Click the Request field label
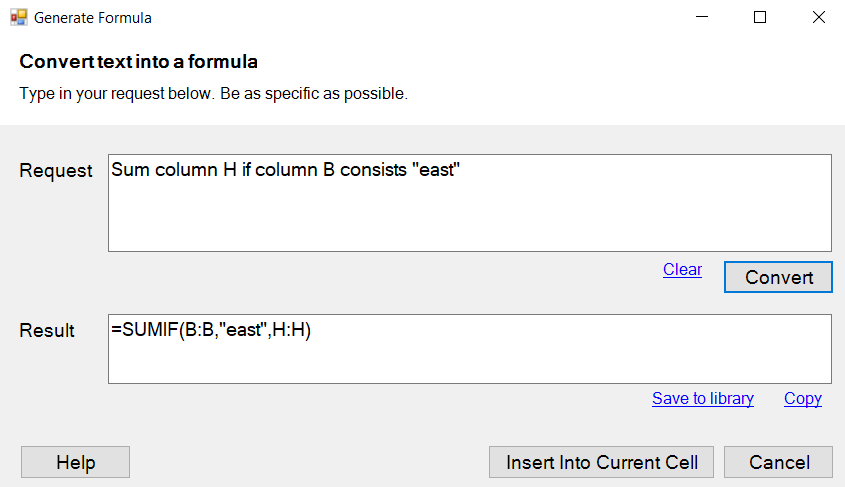Screen dimensions: 845x487 pos(56,171)
